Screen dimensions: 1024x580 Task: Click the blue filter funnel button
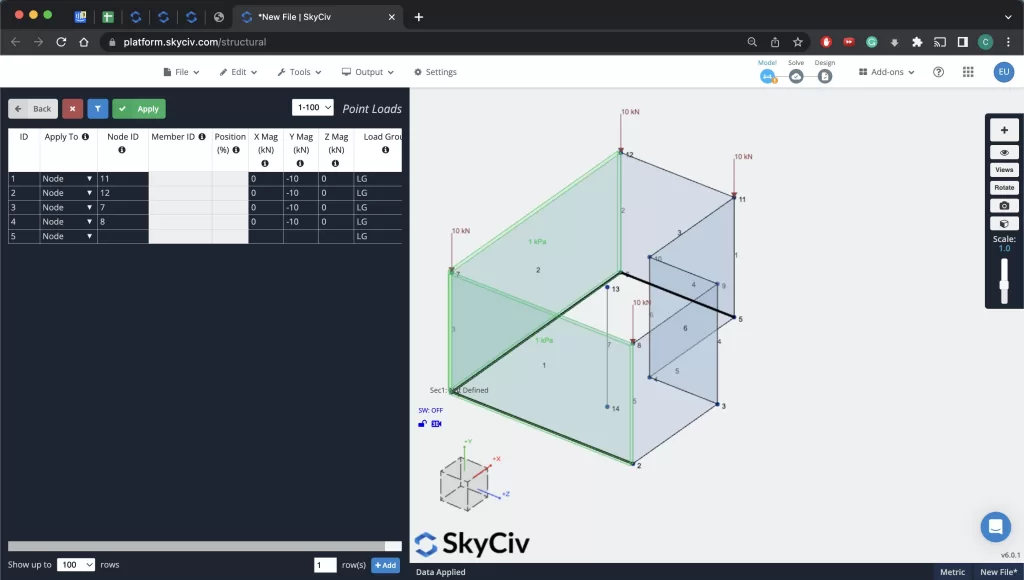97,108
